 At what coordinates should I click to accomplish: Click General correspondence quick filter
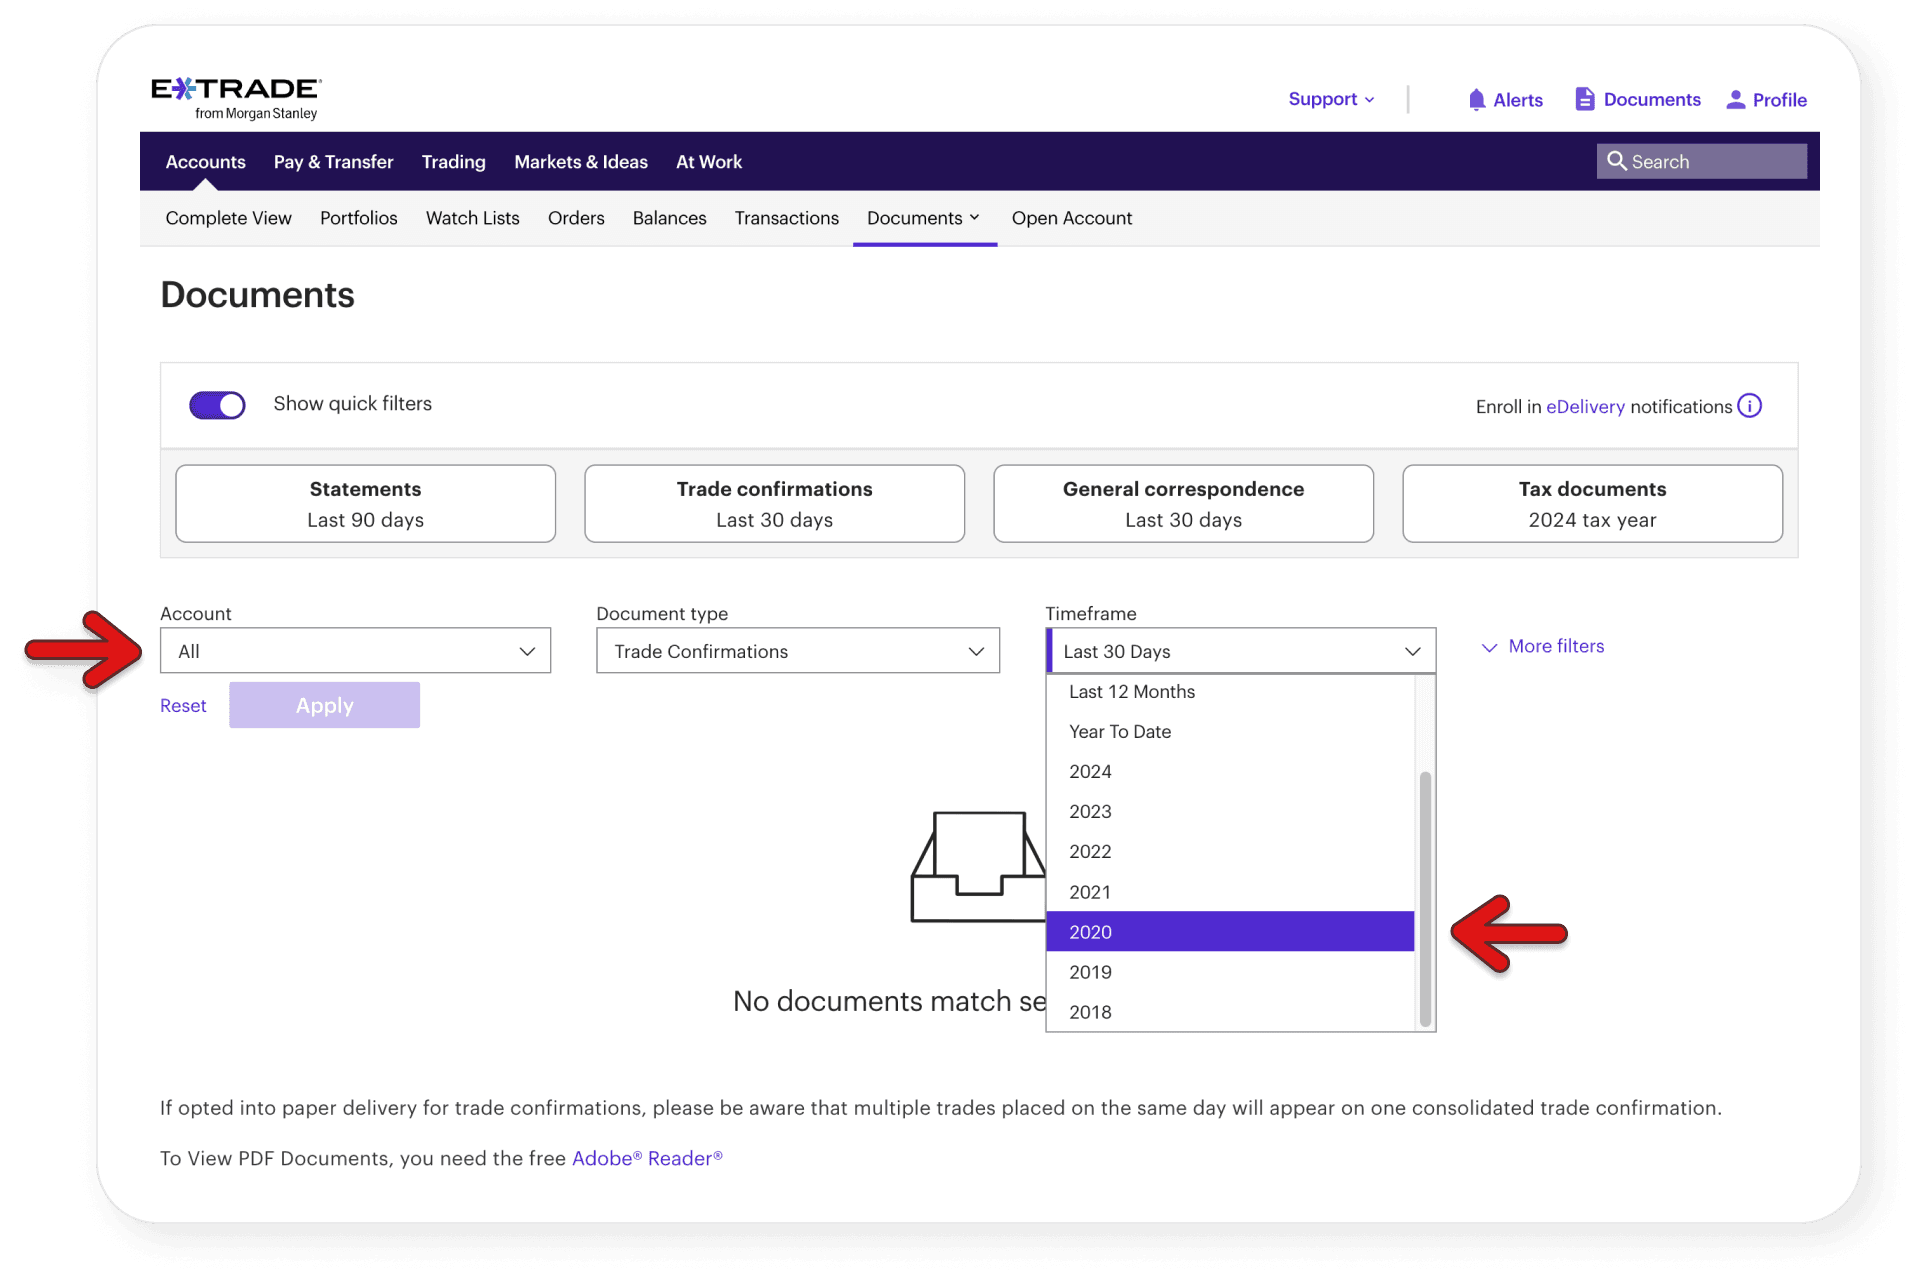coord(1183,504)
